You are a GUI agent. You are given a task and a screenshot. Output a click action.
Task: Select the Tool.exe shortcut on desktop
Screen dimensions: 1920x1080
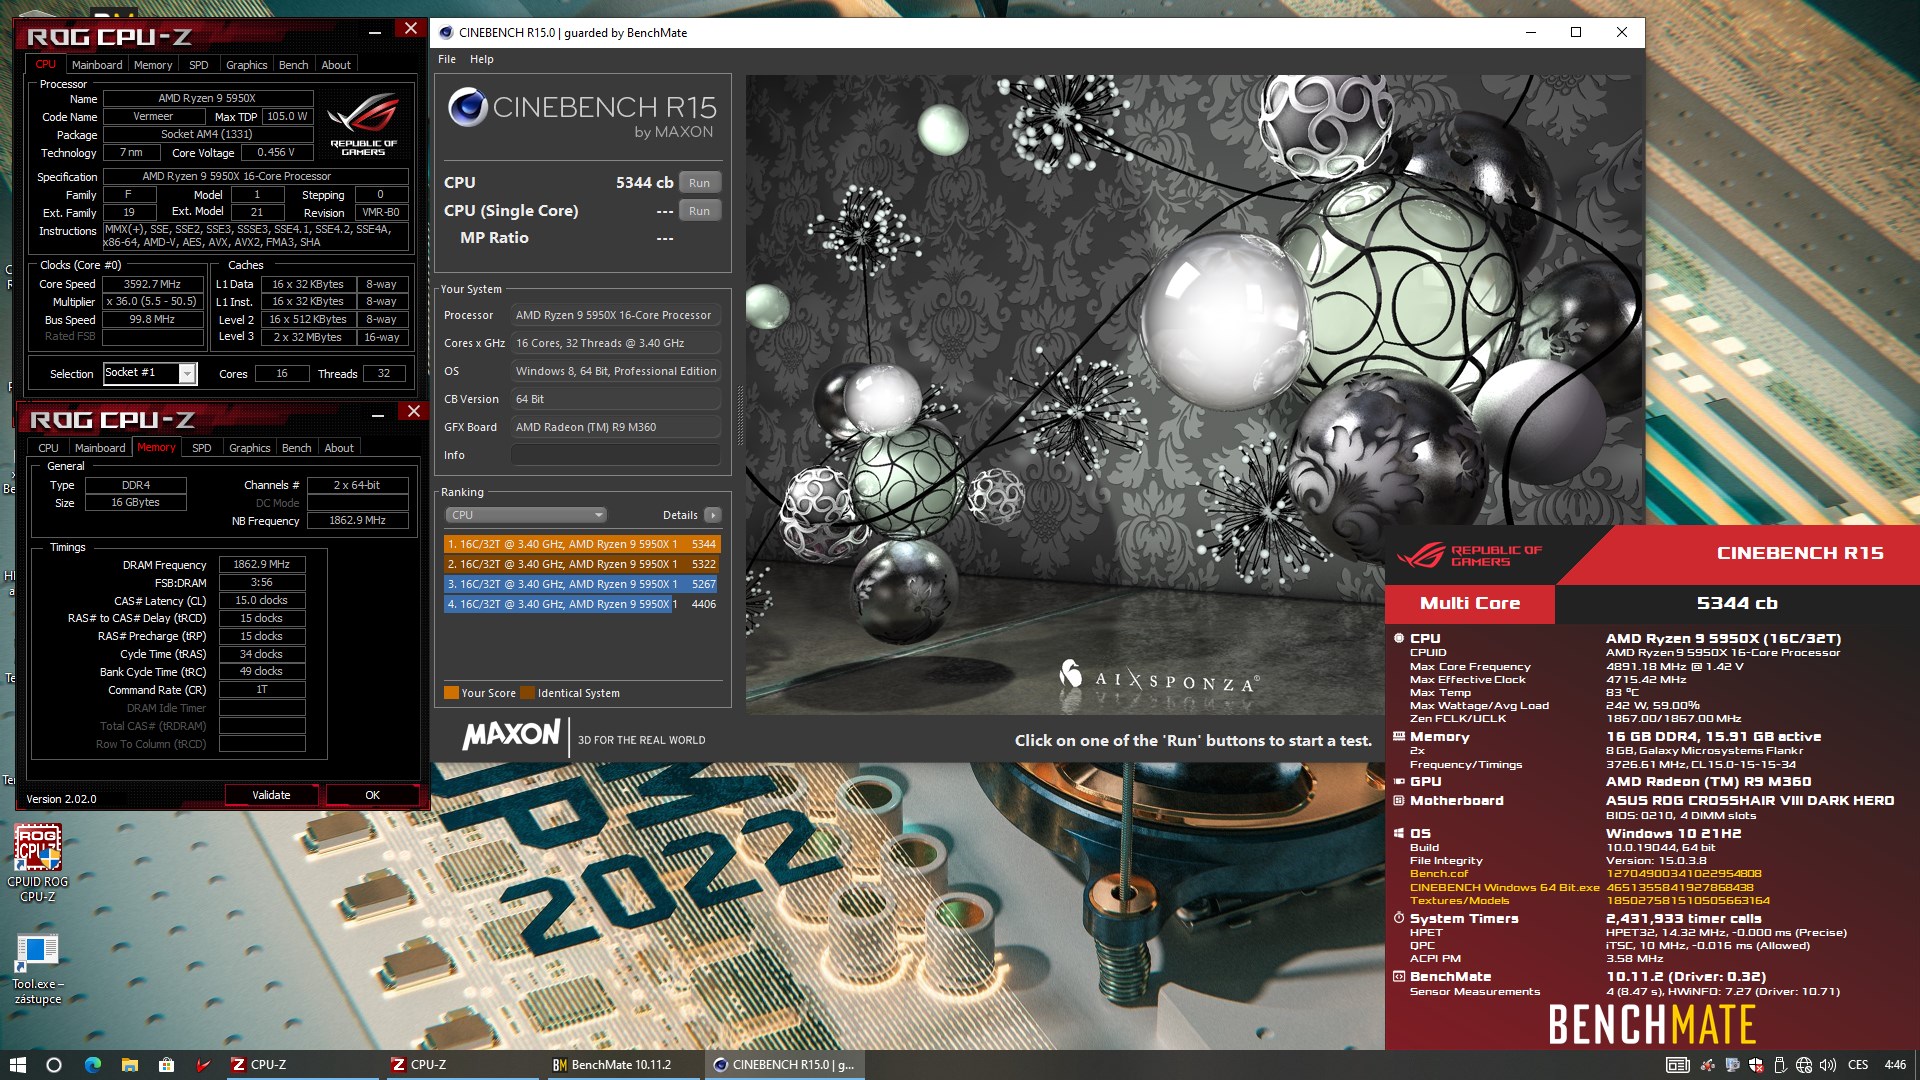tap(38, 968)
